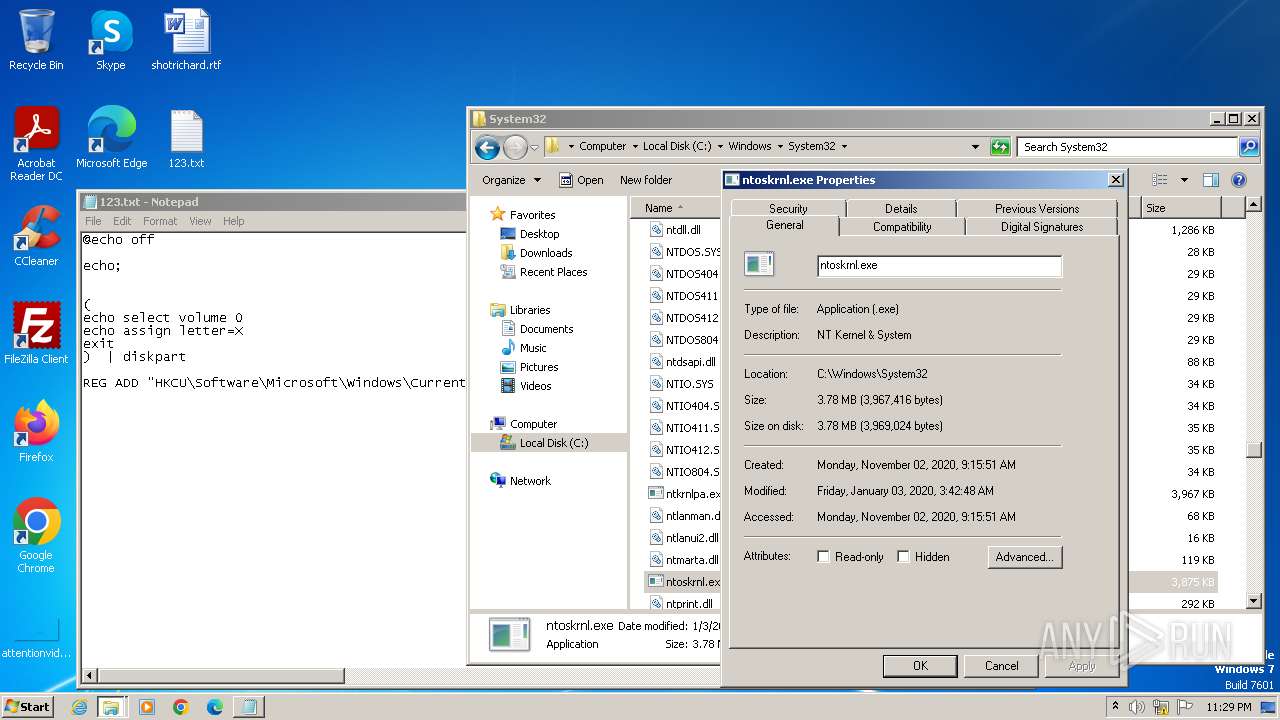Open the FileZilla Client shortcut
Viewport: 1280px width, 720px height.
pos(36,334)
